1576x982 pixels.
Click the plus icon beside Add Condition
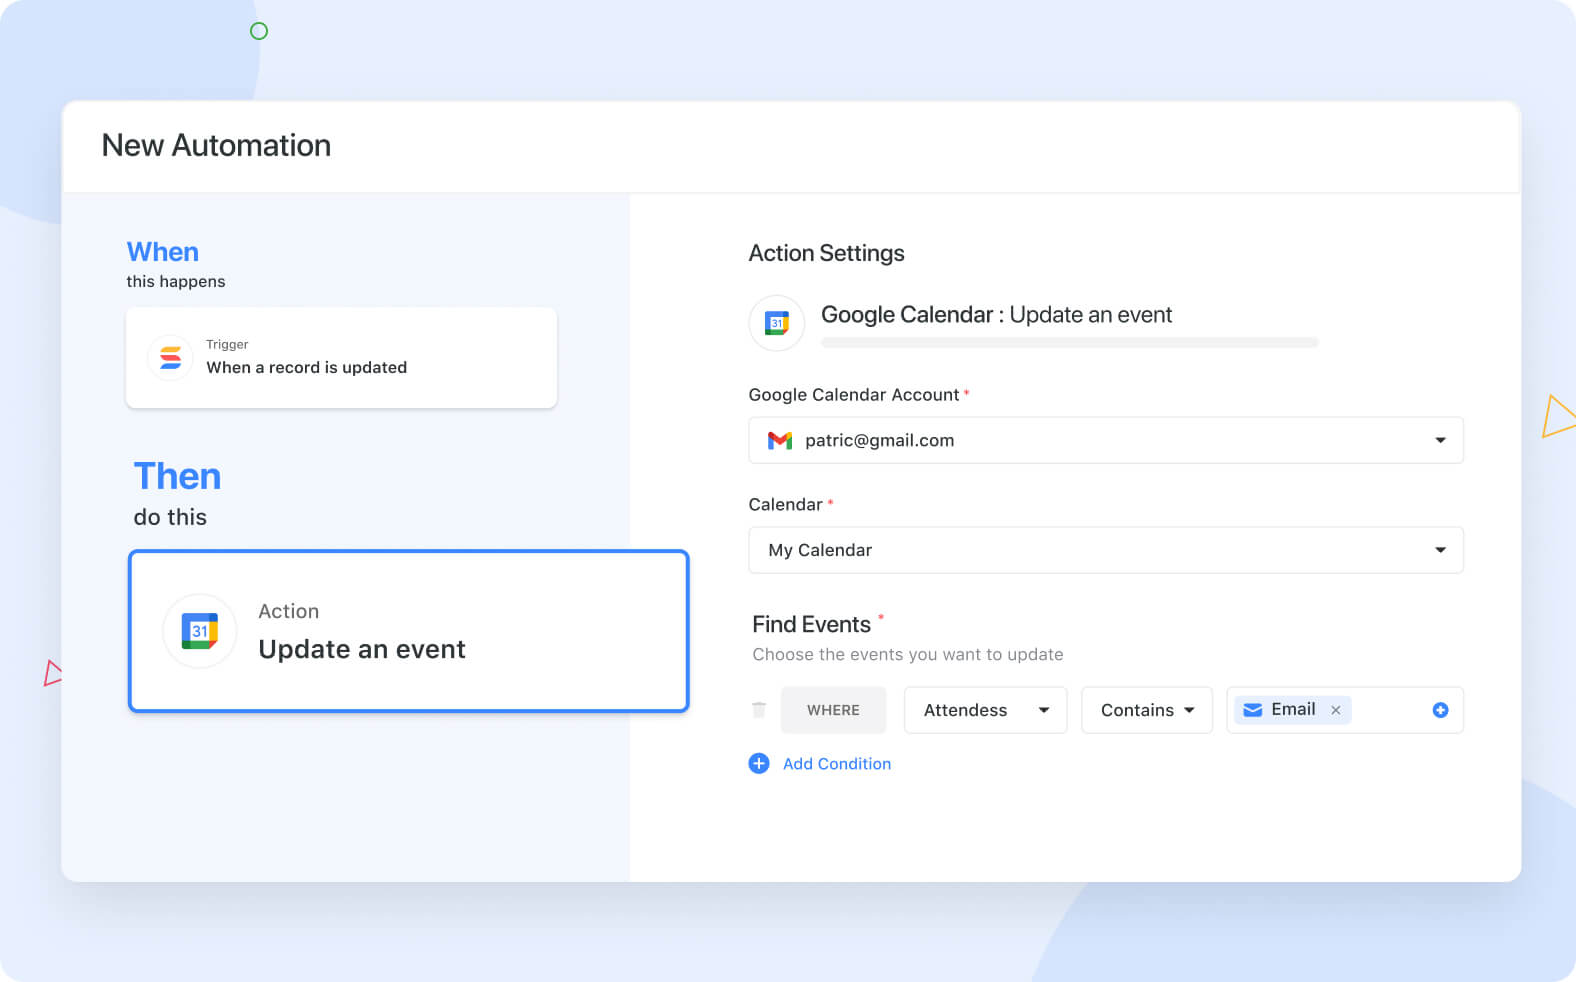point(759,764)
